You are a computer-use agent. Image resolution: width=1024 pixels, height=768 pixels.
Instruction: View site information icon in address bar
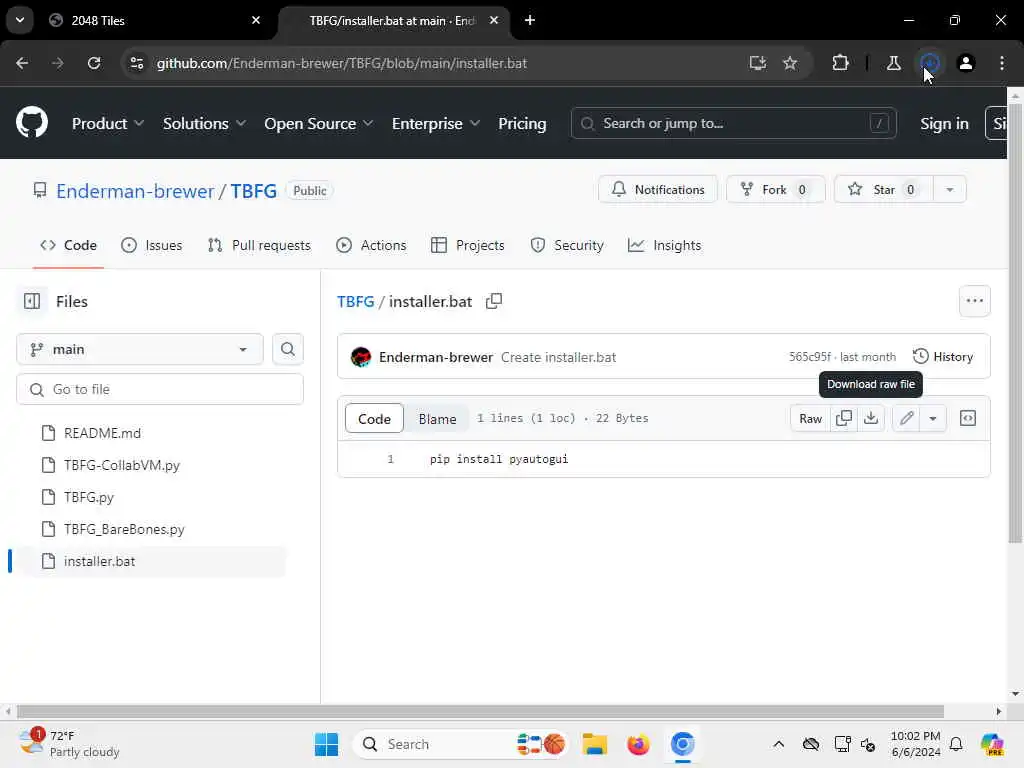pyautogui.click(x=136, y=63)
